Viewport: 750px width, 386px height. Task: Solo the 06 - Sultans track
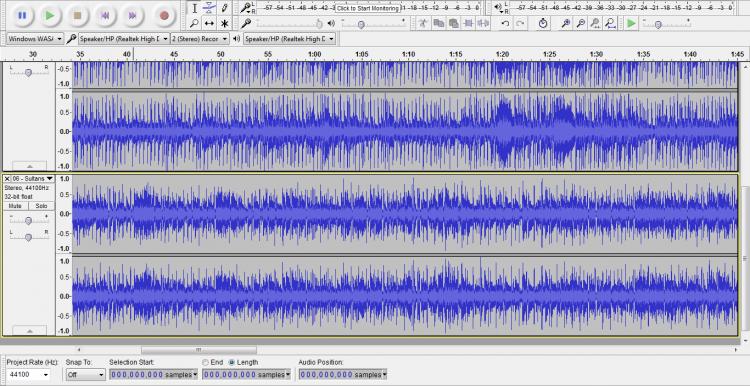pyautogui.click(x=41, y=206)
